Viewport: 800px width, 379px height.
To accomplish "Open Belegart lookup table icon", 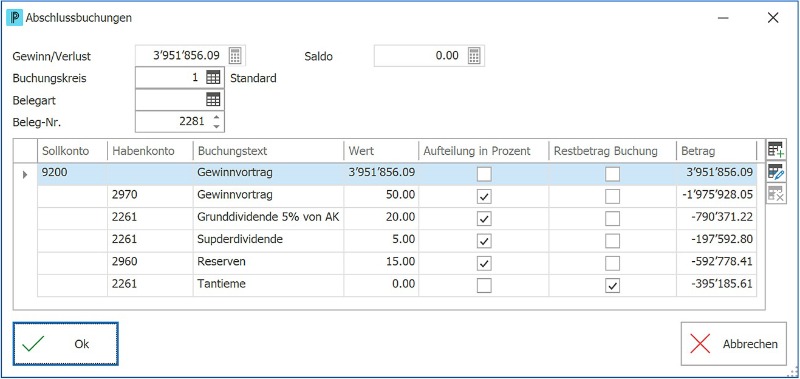I will pyautogui.click(x=213, y=100).
